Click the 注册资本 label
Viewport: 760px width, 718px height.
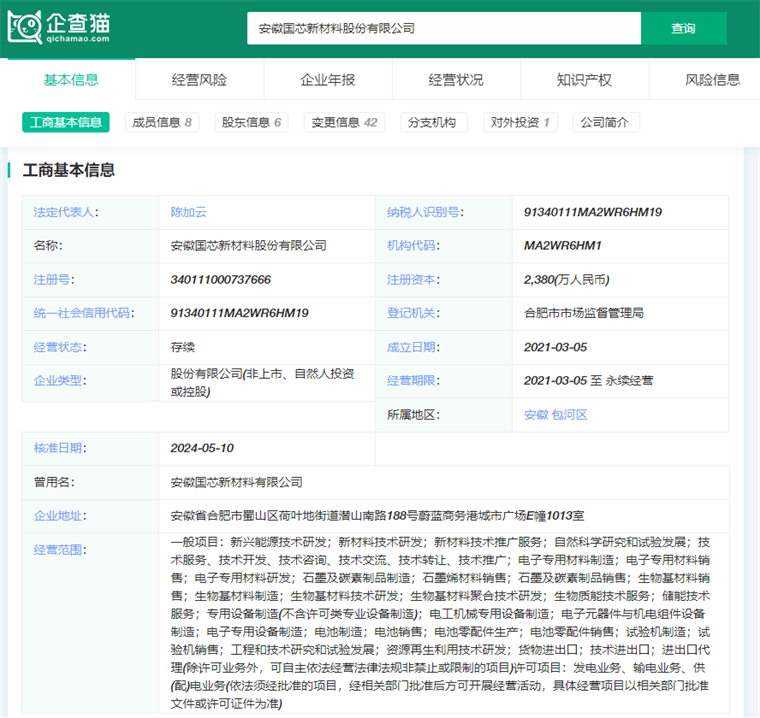(413, 280)
